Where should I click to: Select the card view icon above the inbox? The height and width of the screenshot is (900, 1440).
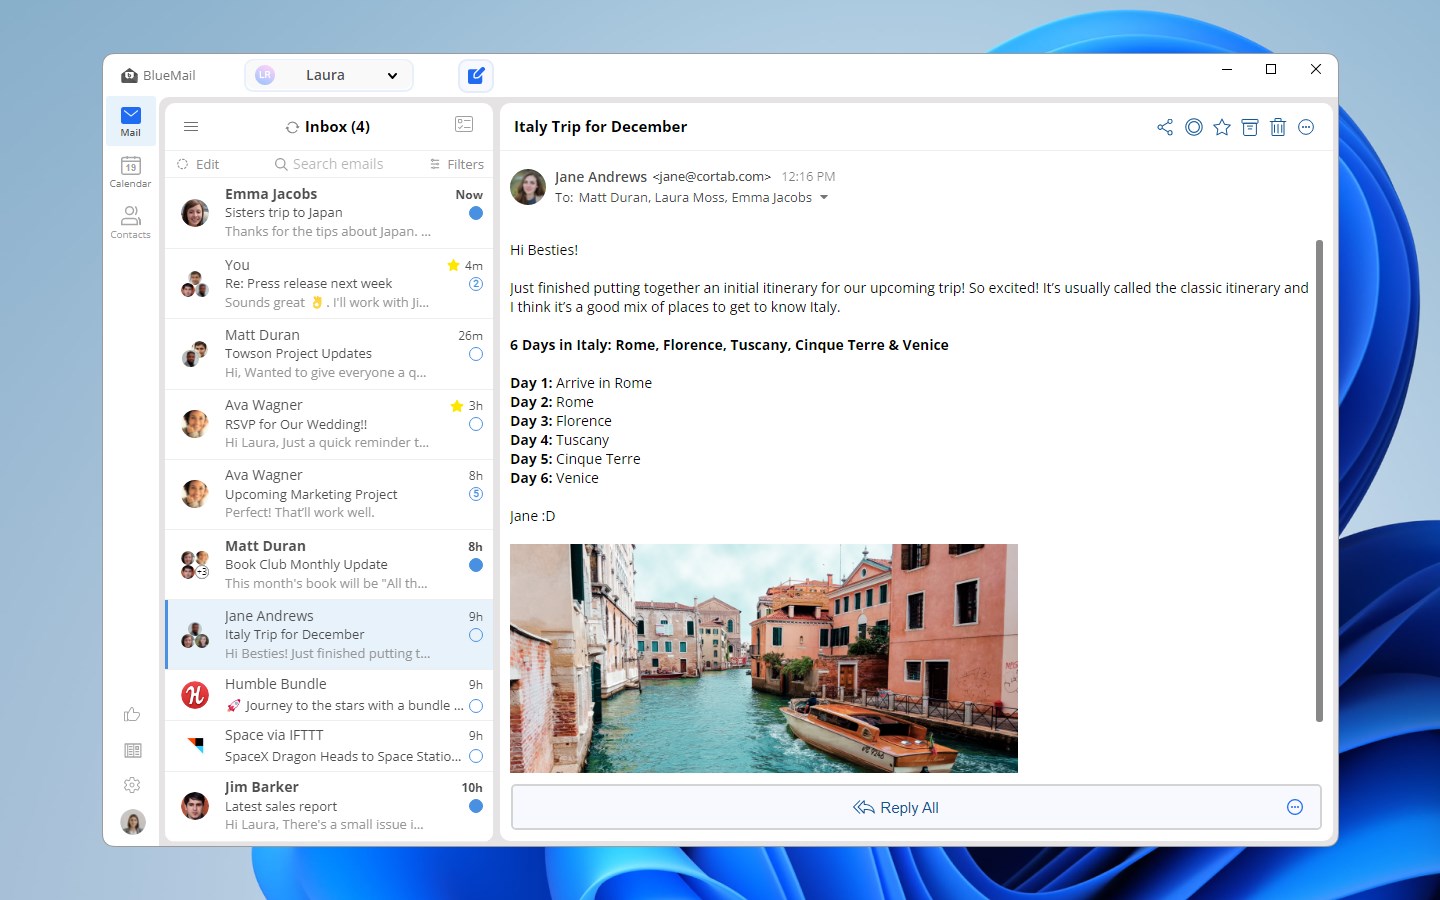[463, 123]
